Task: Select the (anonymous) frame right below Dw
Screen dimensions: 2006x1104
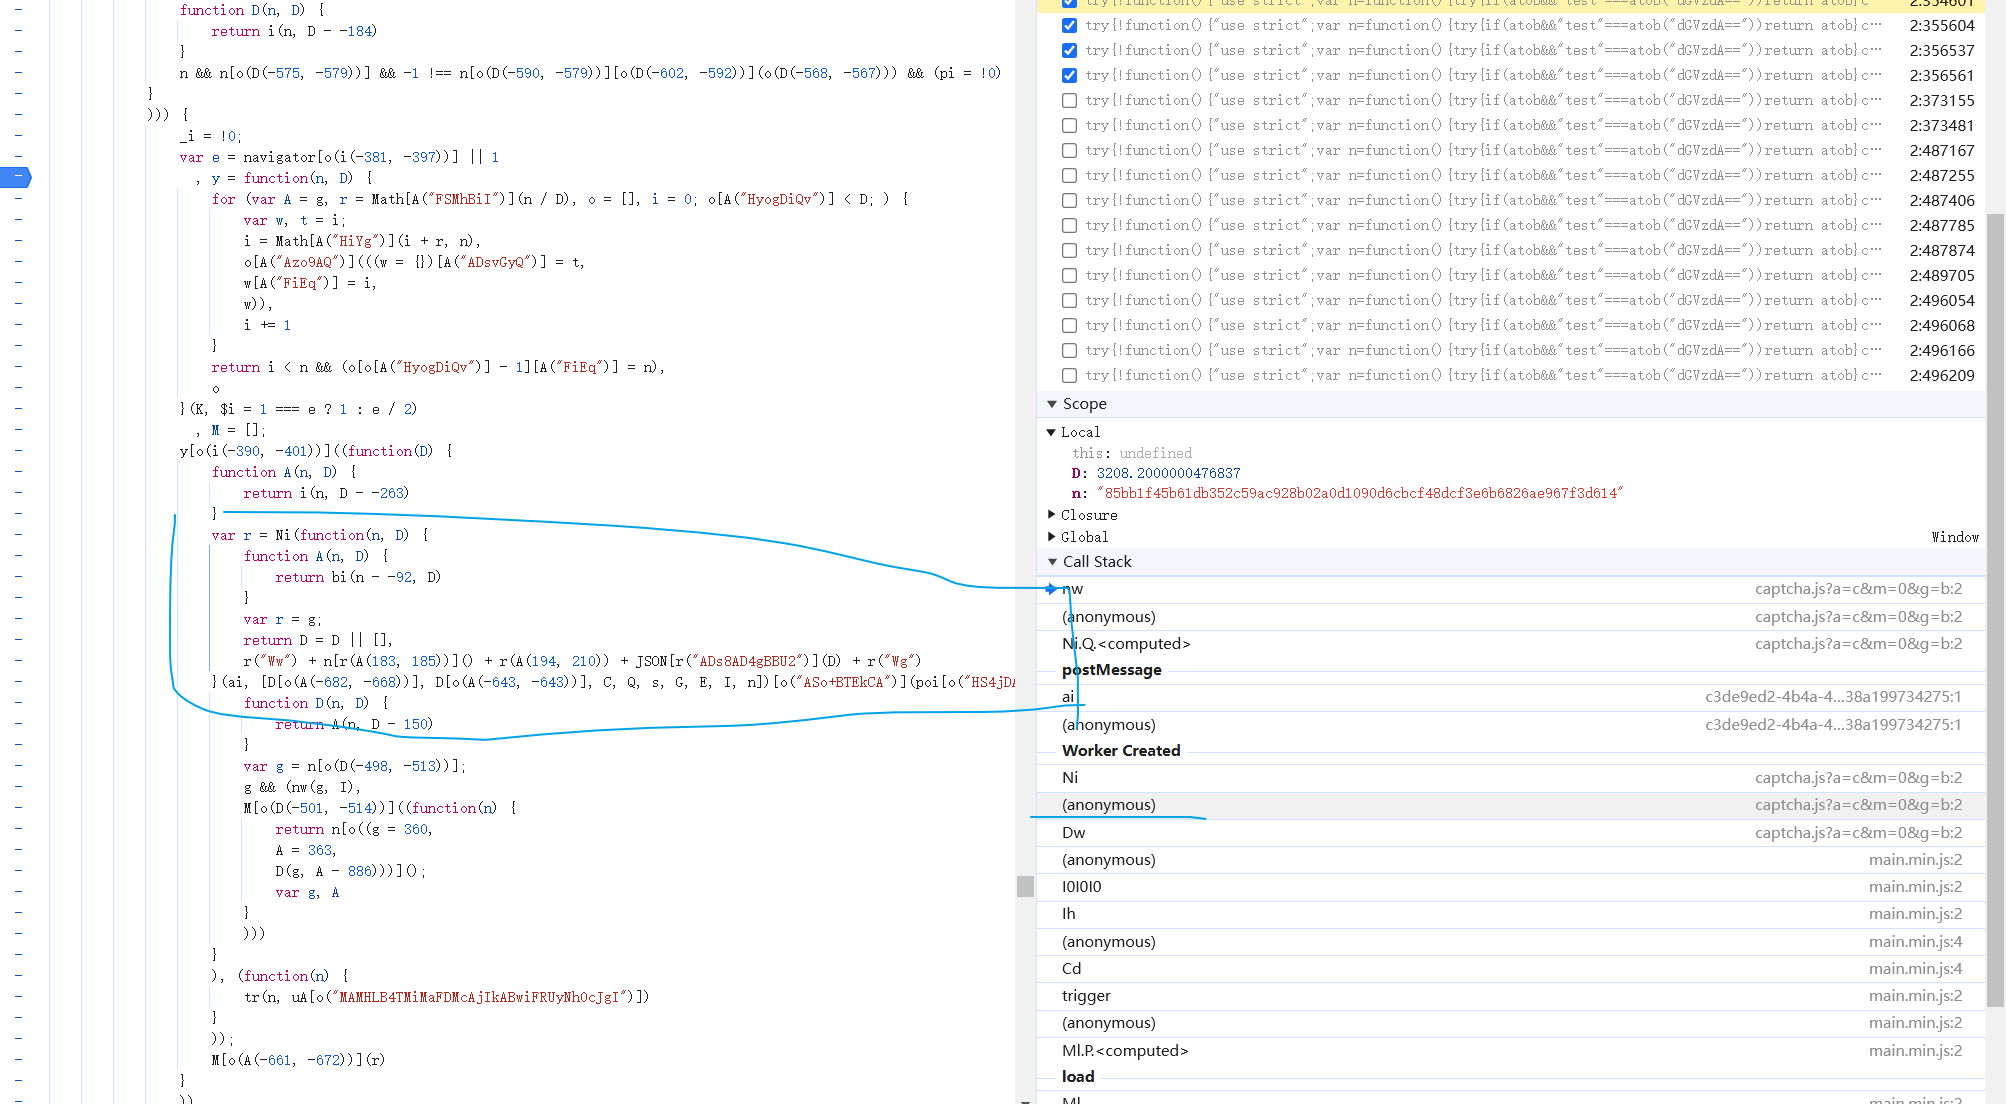Action: (x=1510, y=860)
